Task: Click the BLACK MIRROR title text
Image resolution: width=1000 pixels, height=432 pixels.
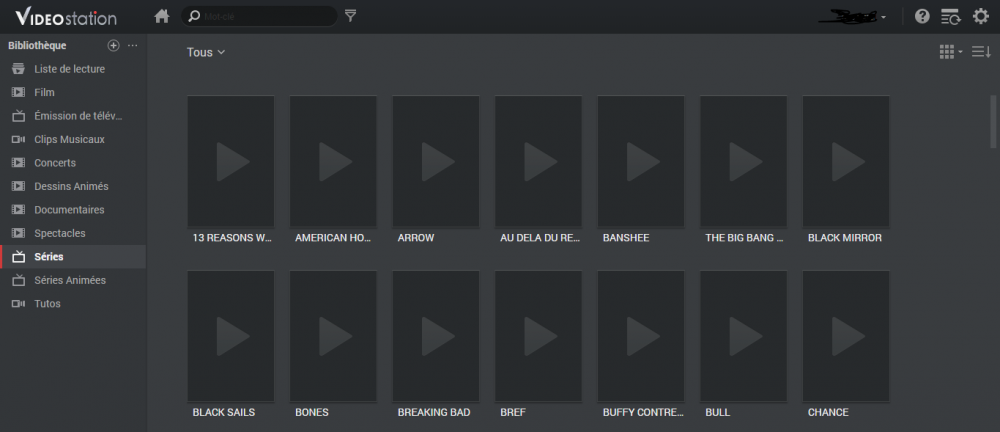Action: click(x=845, y=238)
